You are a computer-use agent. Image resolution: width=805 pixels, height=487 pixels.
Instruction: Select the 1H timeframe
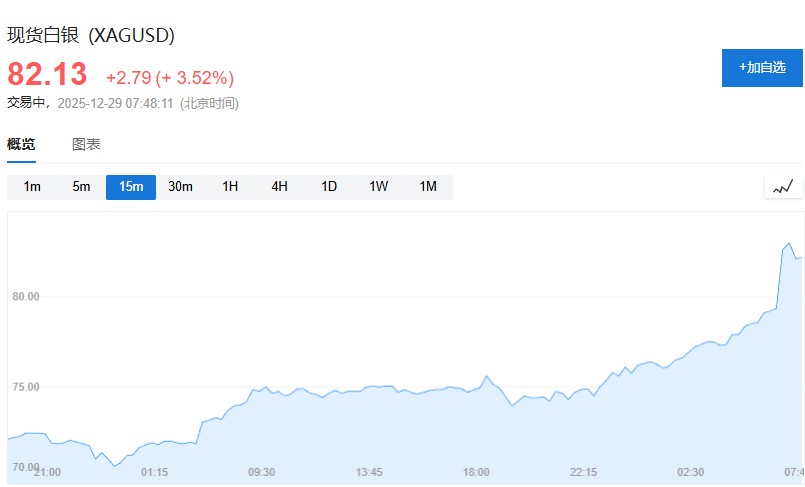[230, 187]
